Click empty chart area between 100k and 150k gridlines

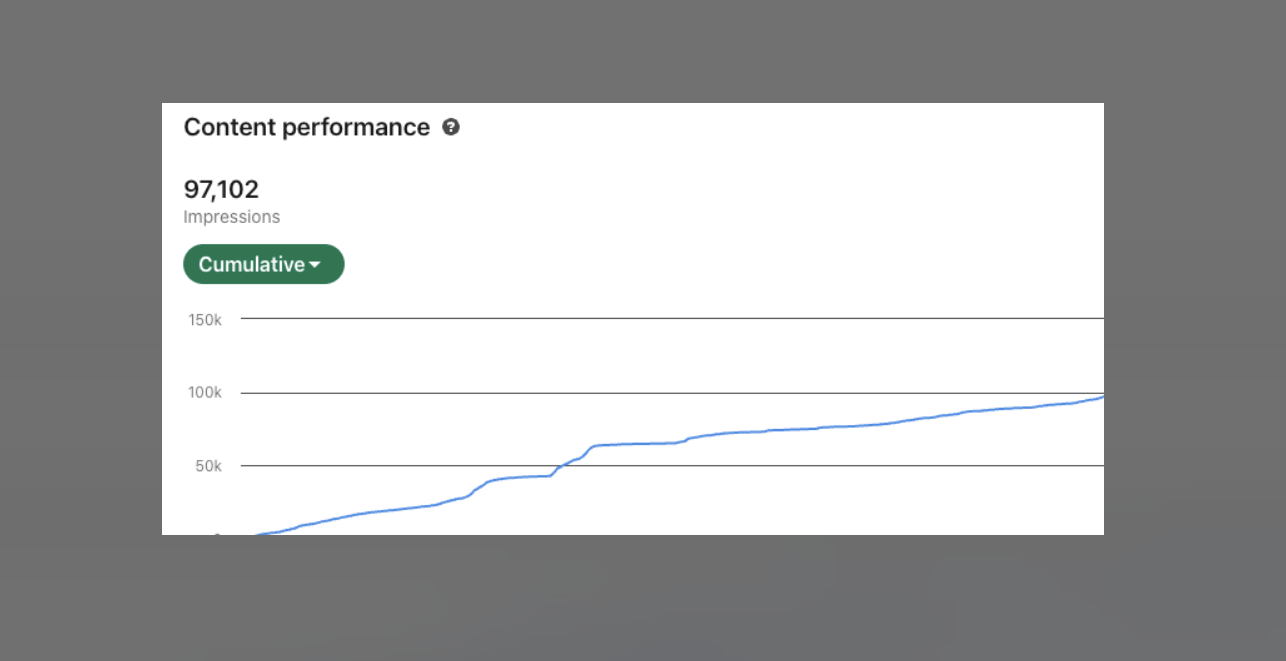coord(670,355)
